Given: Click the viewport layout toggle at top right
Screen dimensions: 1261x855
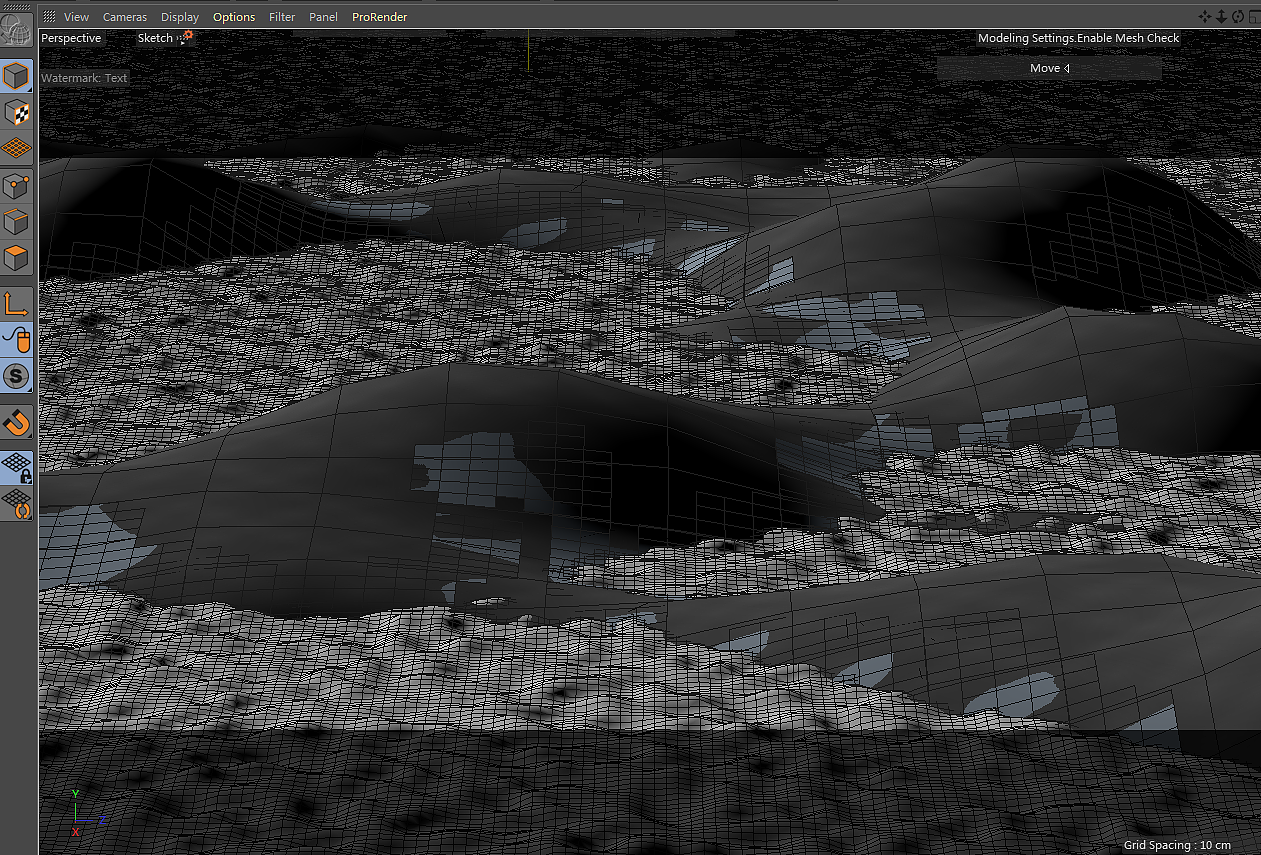Looking at the screenshot, I should coord(1253,17).
